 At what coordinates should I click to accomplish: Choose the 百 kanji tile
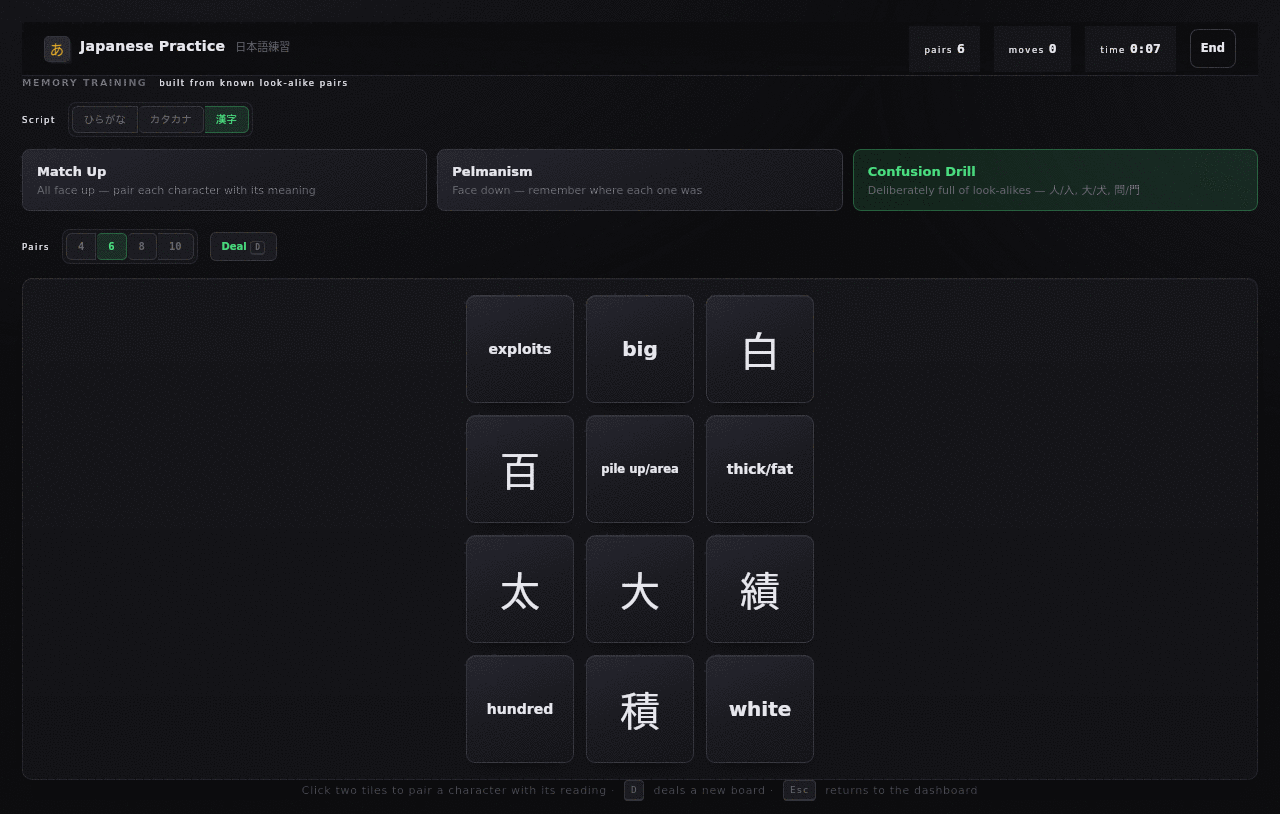tap(520, 469)
